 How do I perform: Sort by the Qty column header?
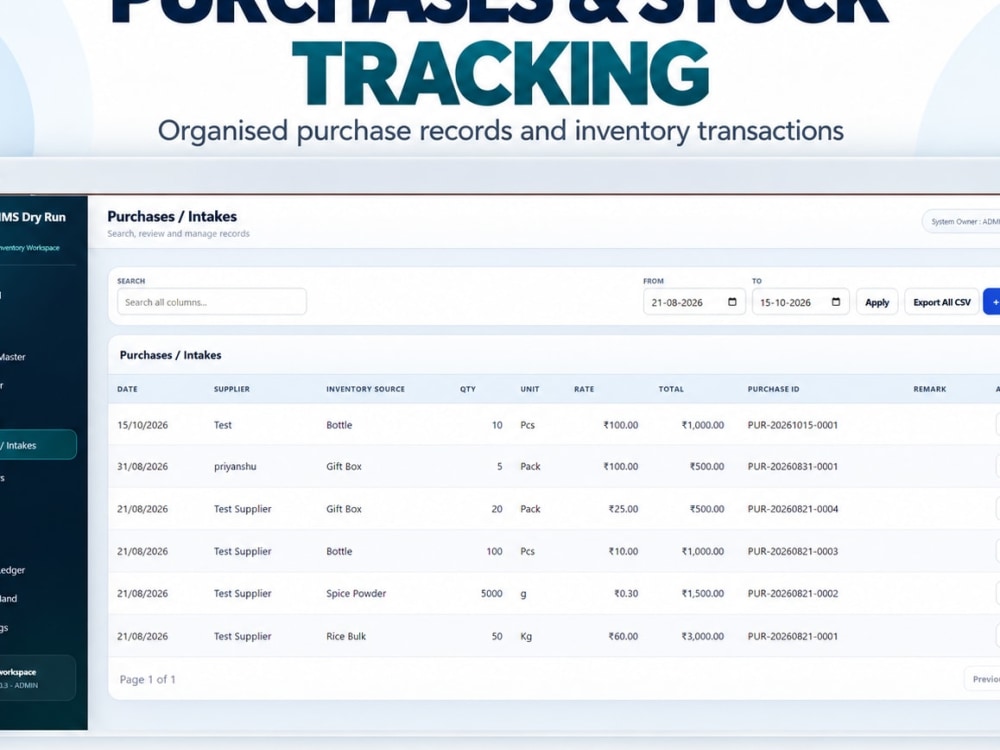468,389
